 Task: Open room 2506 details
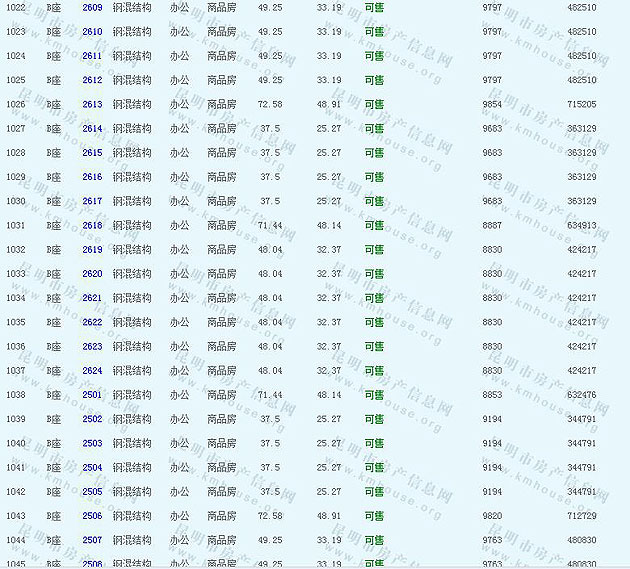tap(92, 516)
